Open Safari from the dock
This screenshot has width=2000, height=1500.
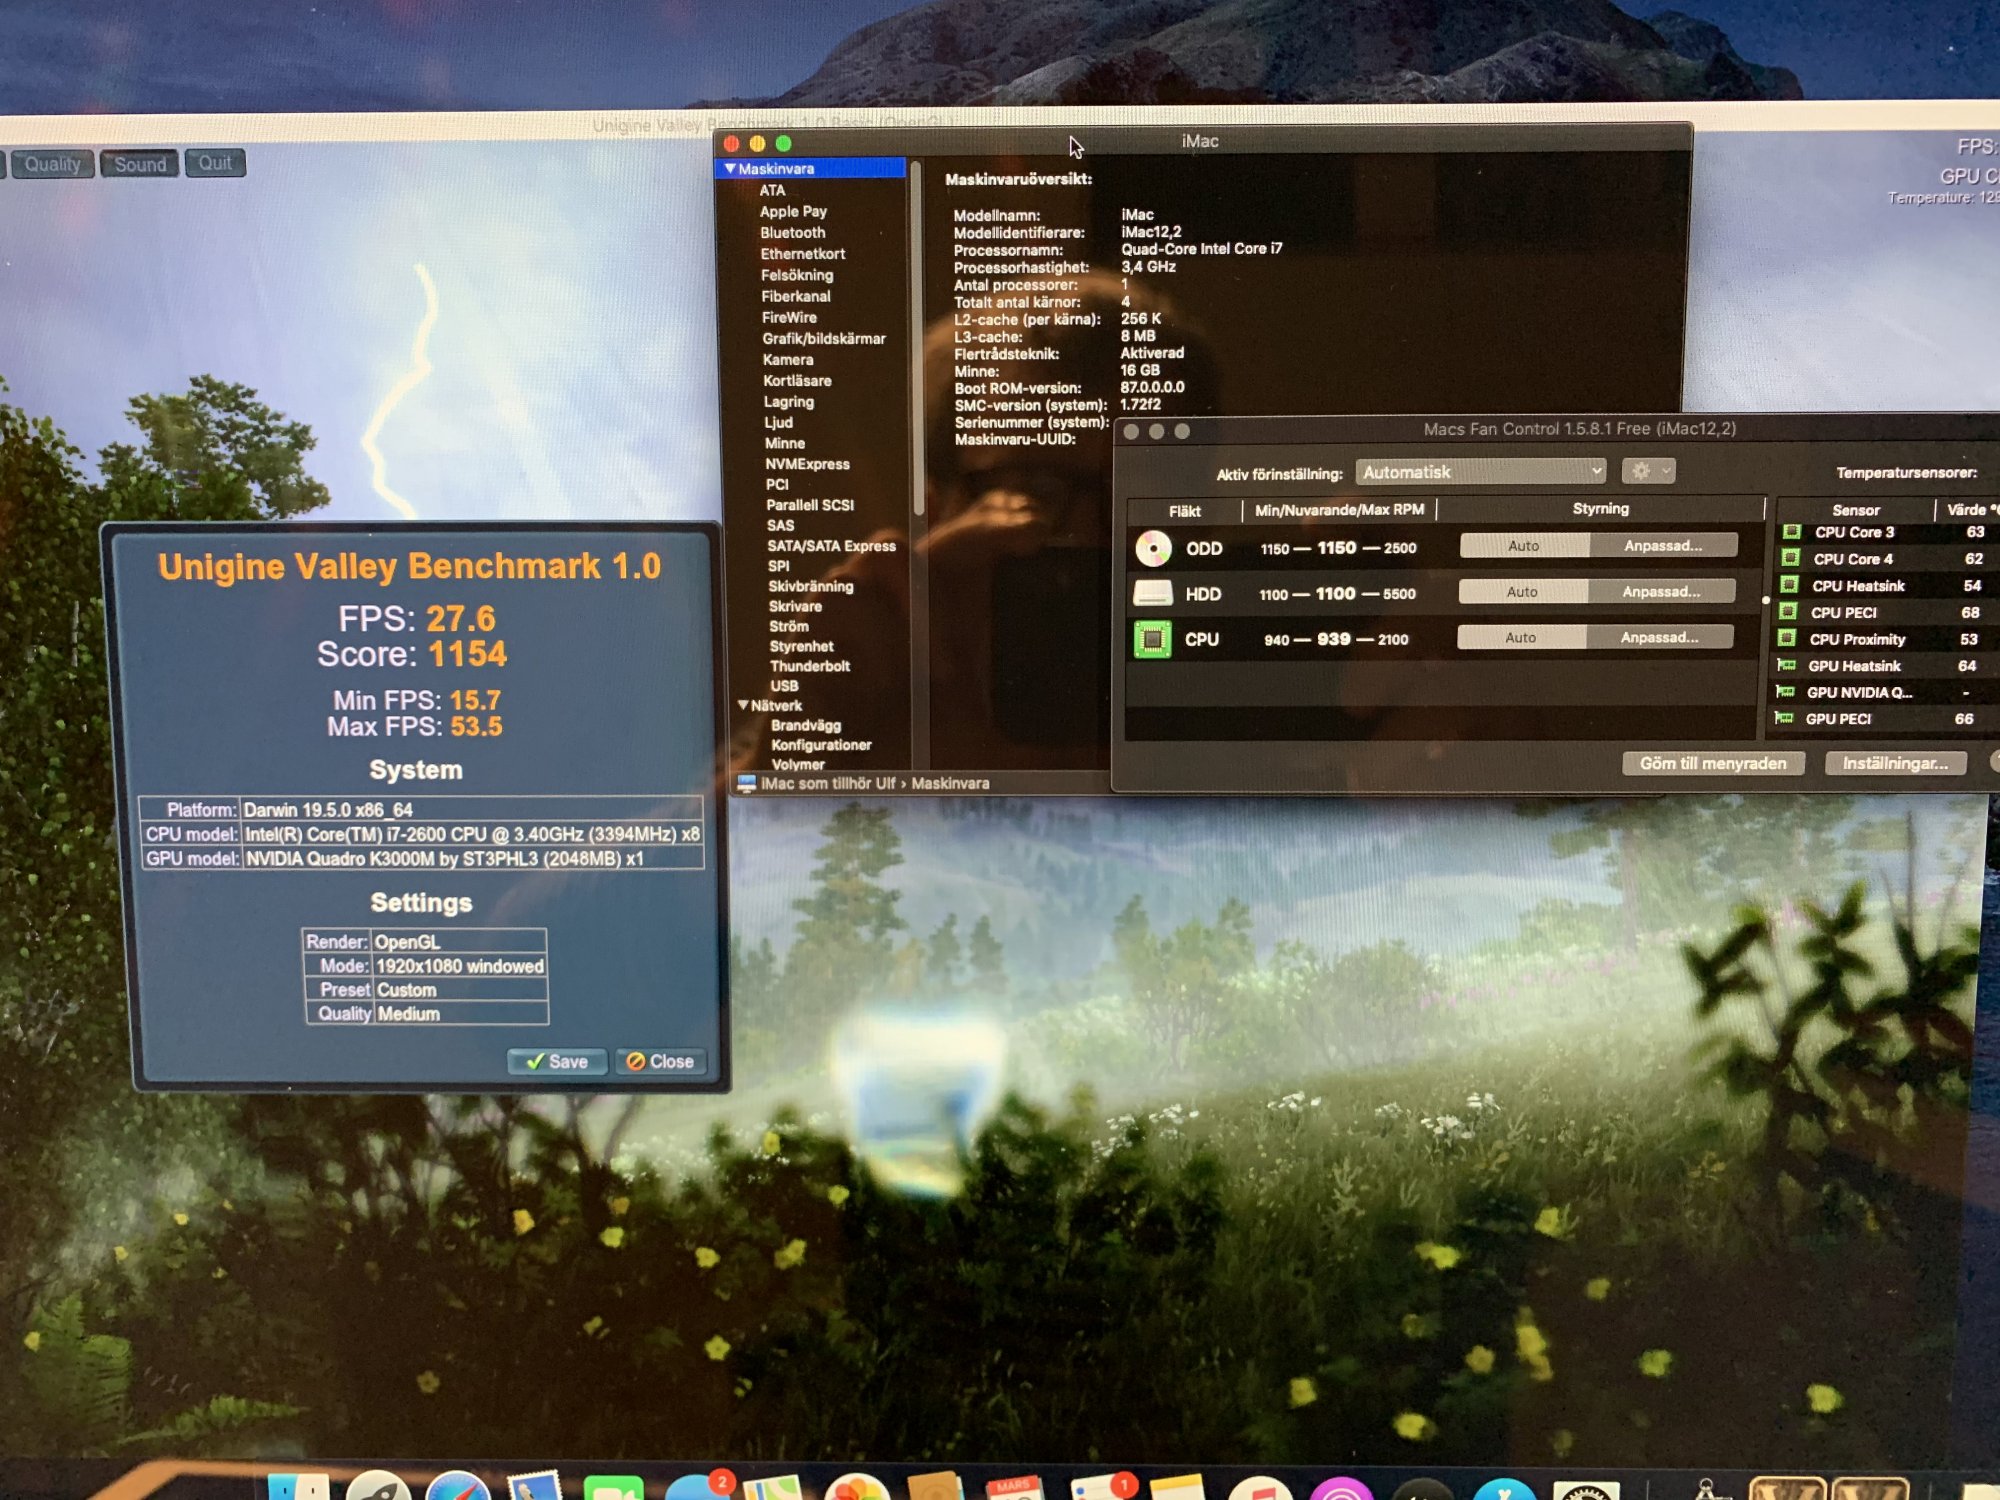(x=457, y=1488)
